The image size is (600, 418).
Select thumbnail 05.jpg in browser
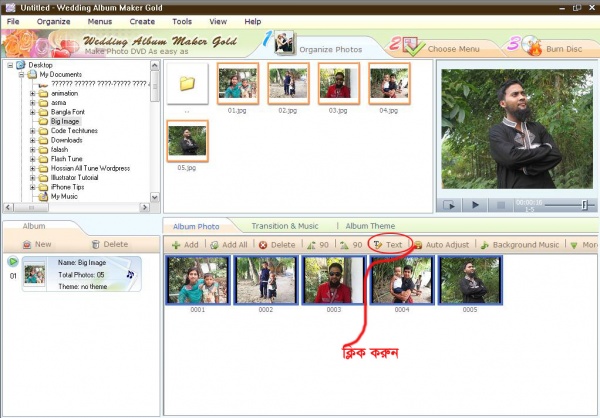click(x=188, y=141)
